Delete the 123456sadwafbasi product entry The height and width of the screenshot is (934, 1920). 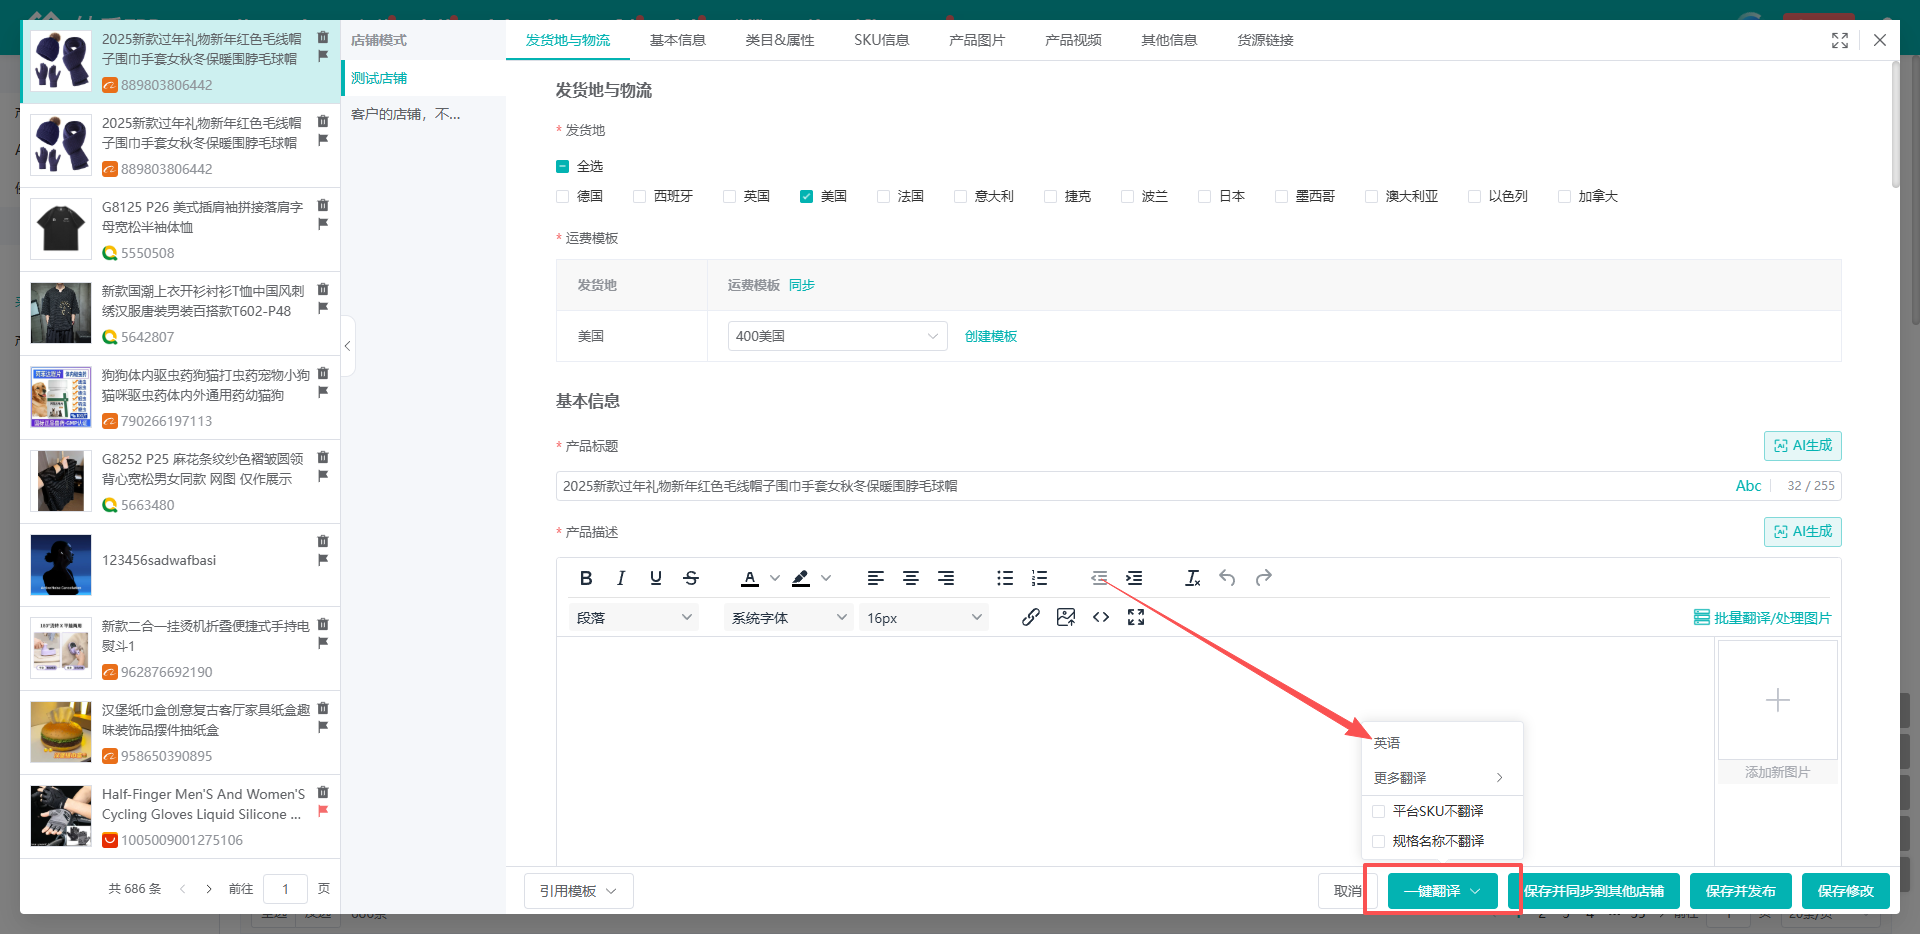pyautogui.click(x=323, y=541)
